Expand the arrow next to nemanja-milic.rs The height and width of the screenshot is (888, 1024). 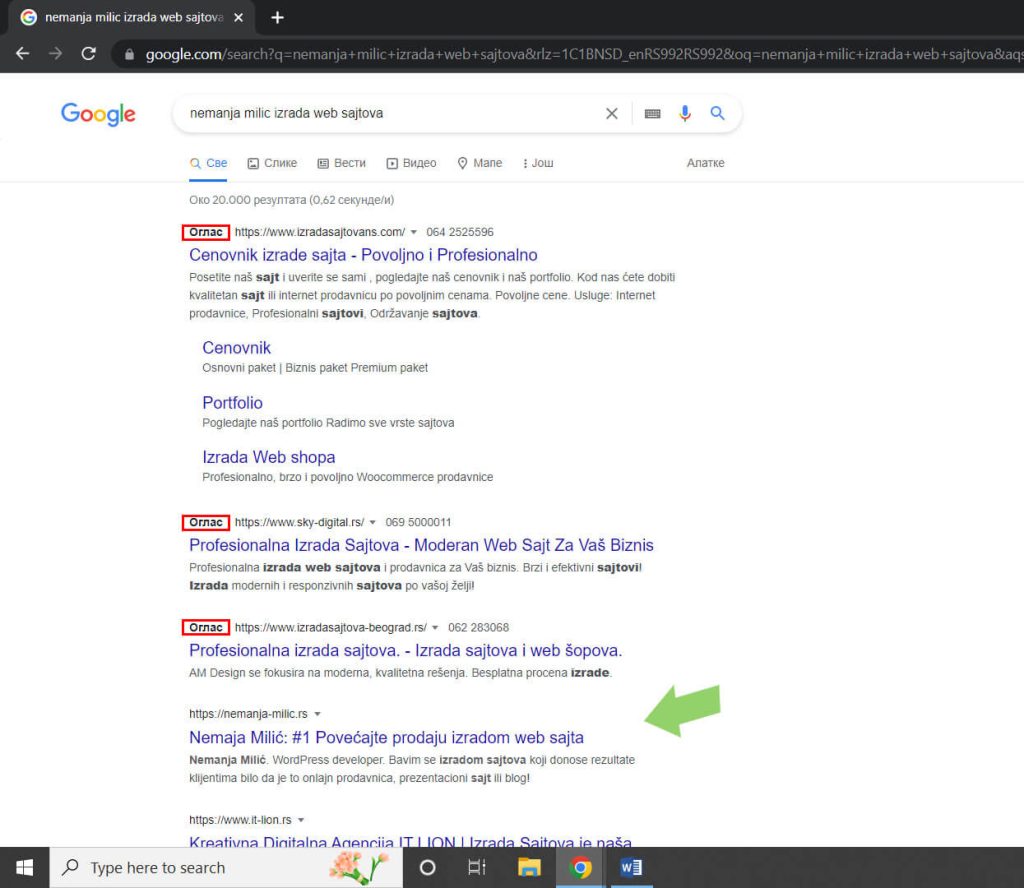coord(316,713)
